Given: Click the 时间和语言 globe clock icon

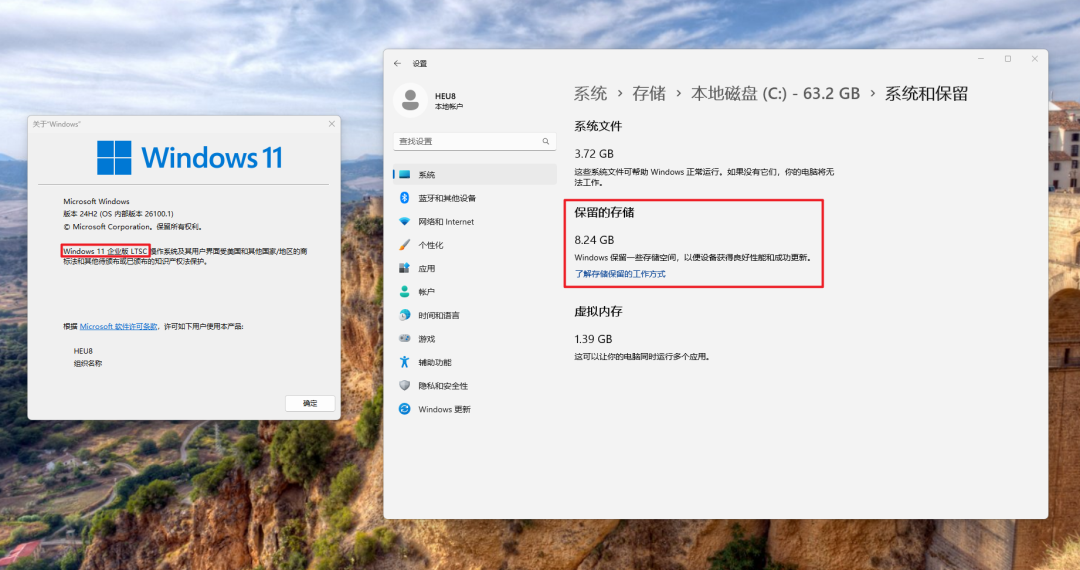Looking at the screenshot, I should (x=404, y=315).
